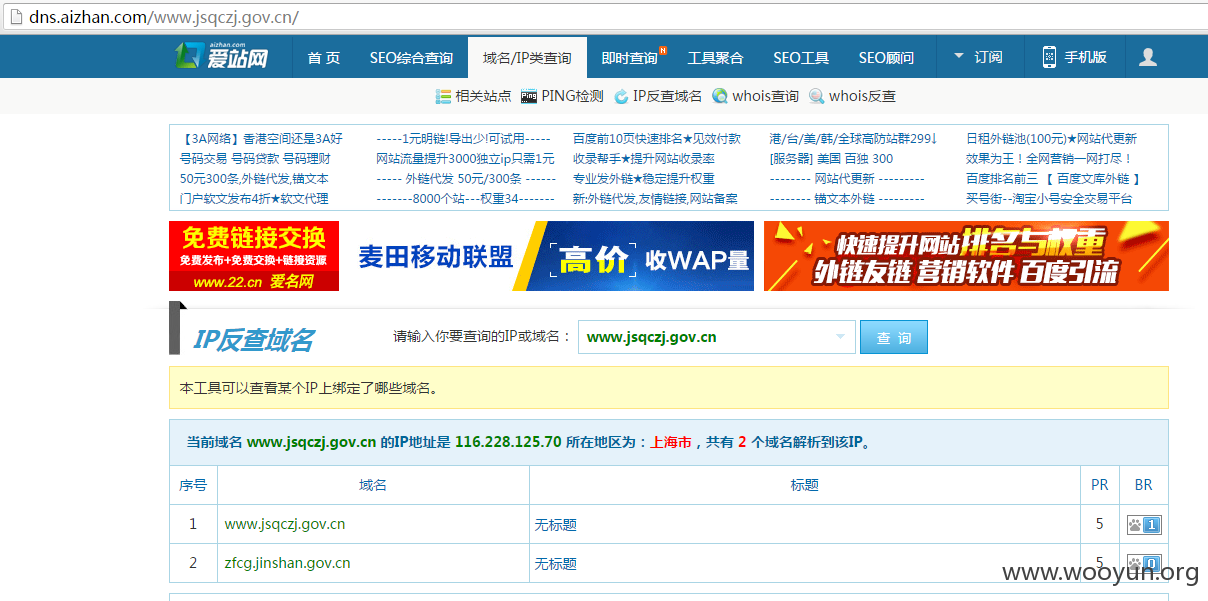
Task: Open ad link 百度排名前三【百度文库外链】
Action: [x=1054, y=179]
